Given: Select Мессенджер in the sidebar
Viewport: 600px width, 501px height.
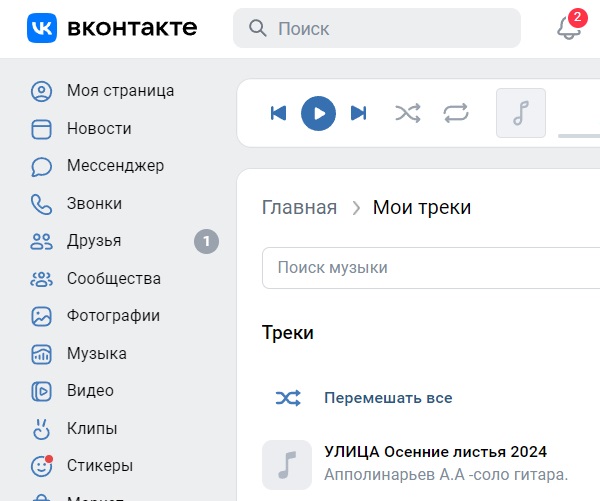Looking at the screenshot, I should click(116, 166).
